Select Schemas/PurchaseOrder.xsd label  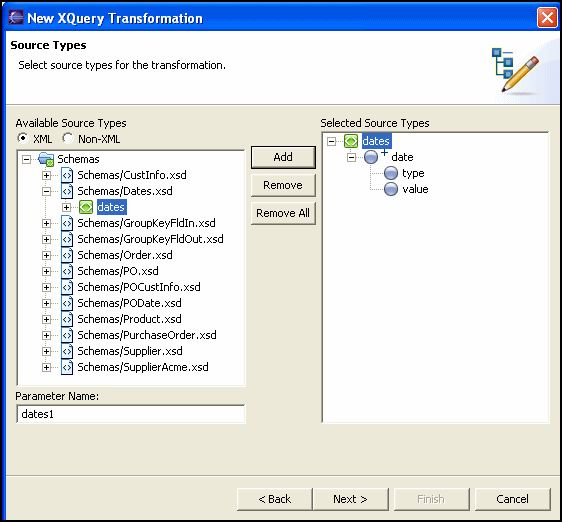(147, 335)
